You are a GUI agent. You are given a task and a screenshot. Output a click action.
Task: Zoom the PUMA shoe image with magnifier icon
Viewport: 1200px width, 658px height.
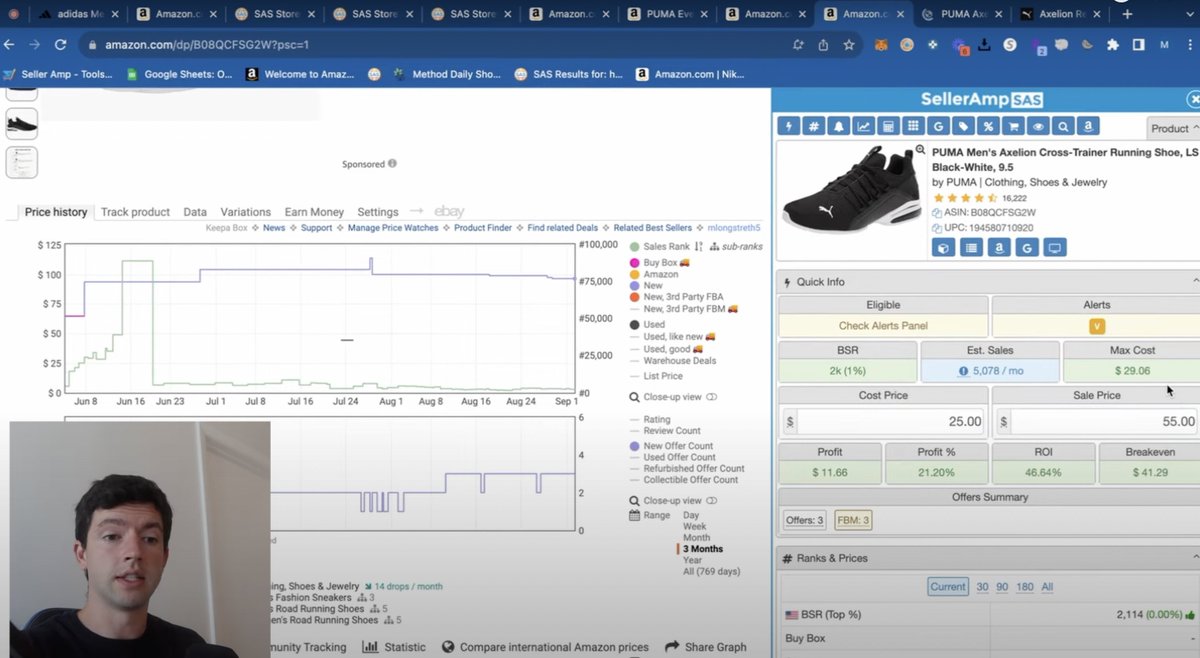pos(920,150)
